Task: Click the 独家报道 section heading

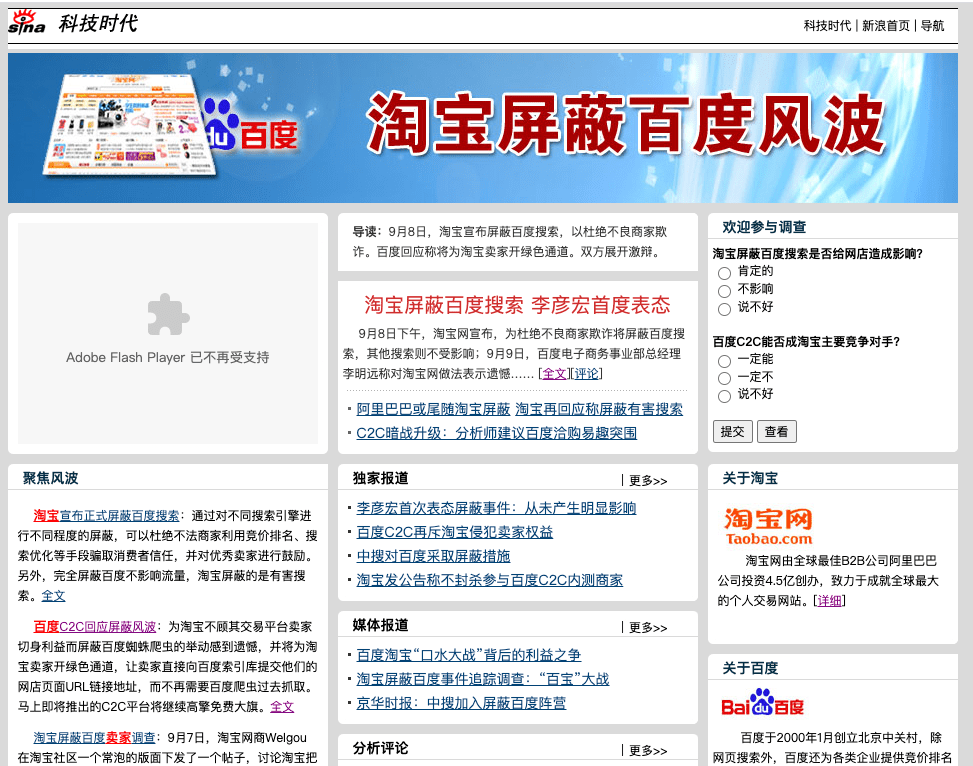Action: pos(380,478)
